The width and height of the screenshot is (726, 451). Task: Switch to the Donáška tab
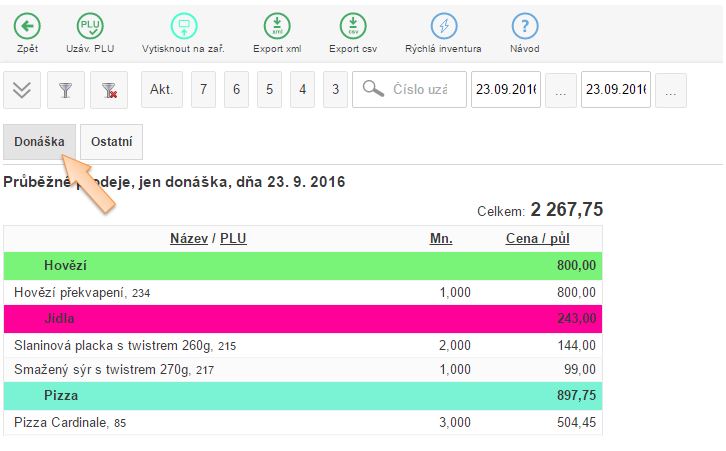(x=39, y=142)
